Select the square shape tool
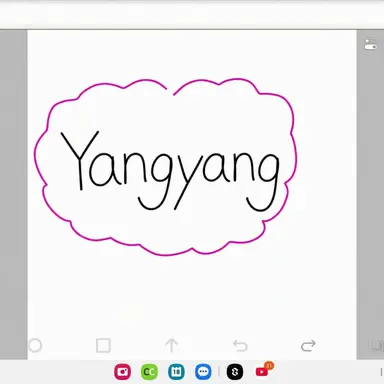Viewport: 384px width, 384px height. tap(103, 346)
